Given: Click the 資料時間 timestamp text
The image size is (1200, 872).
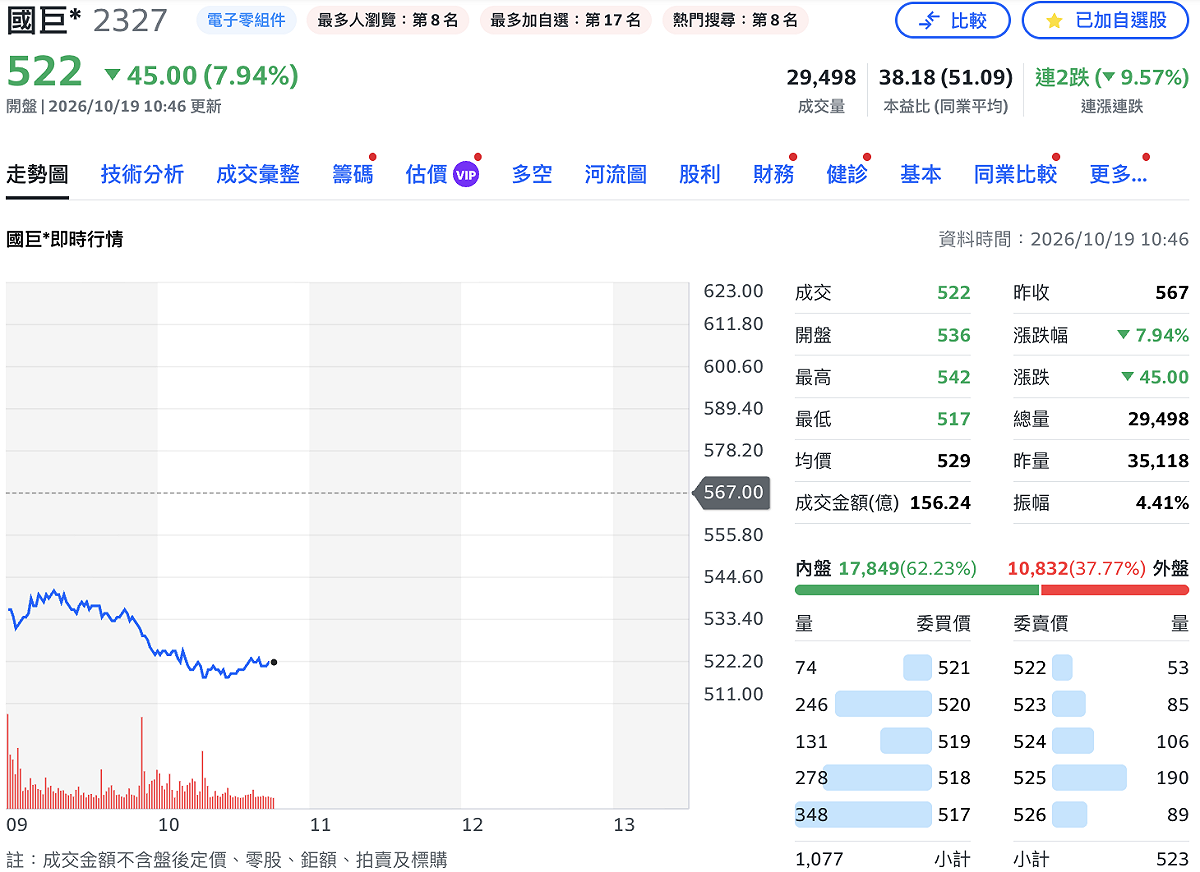Looking at the screenshot, I should (x=1064, y=239).
